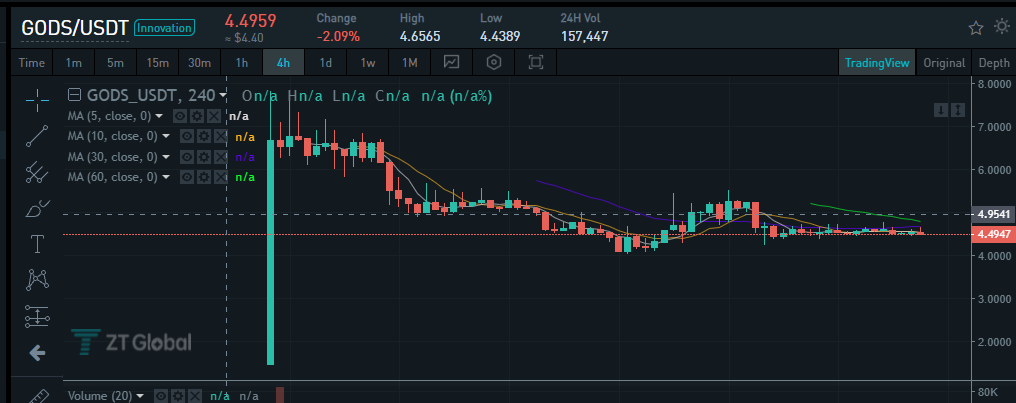Expand MA (5, close, 0) dropdown arrow
The image size is (1016, 403).
[158, 117]
